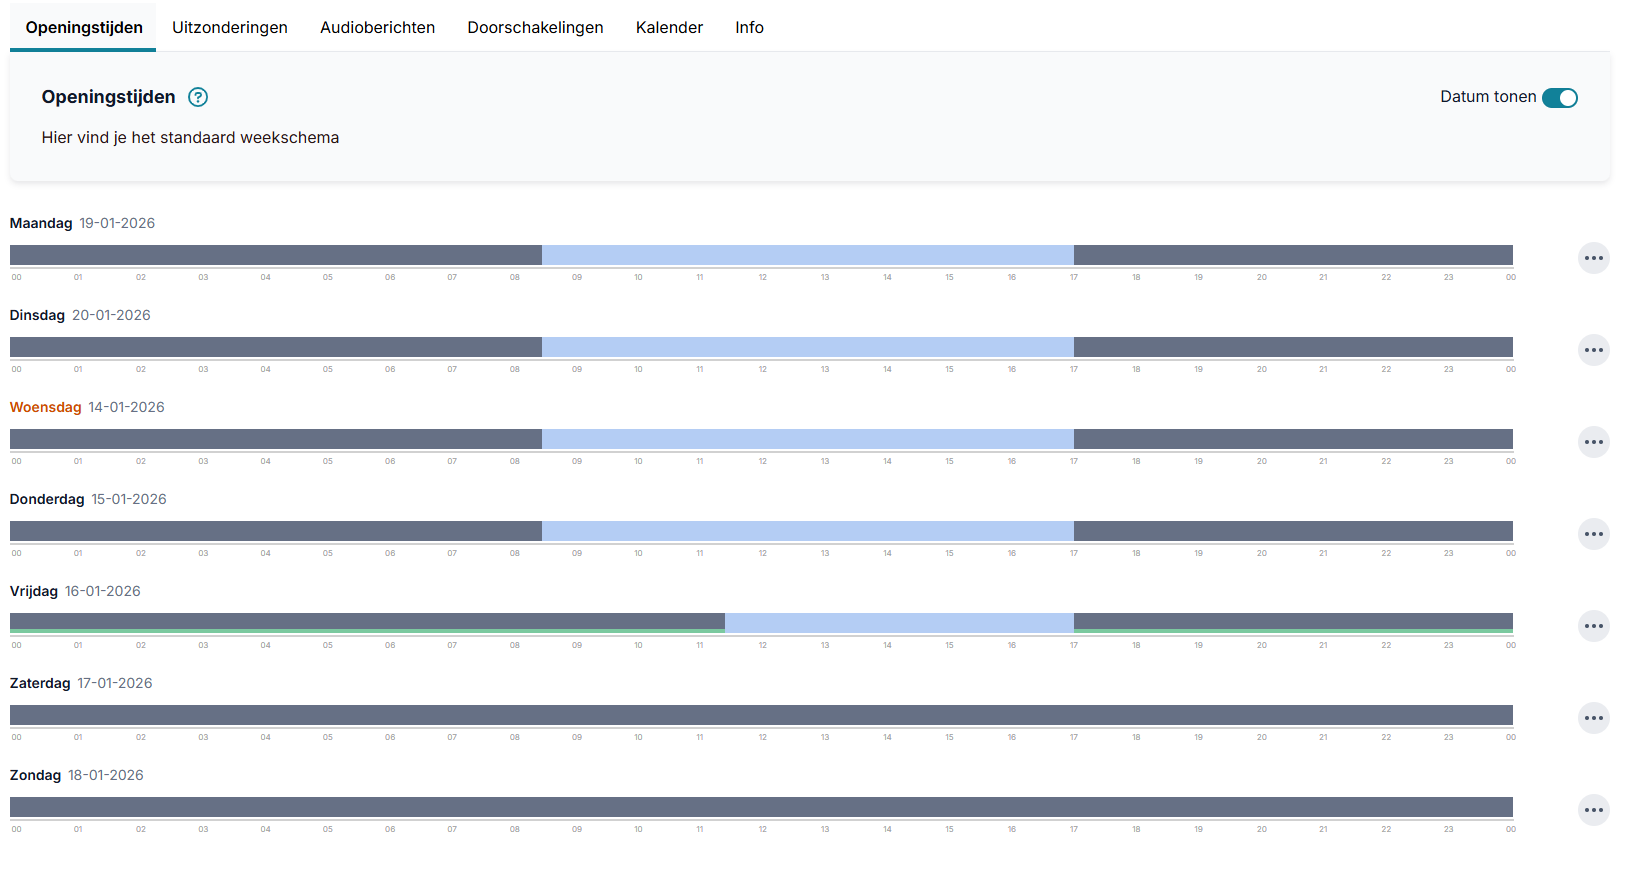
Task: Open the Kalender tab
Action: [x=669, y=28]
